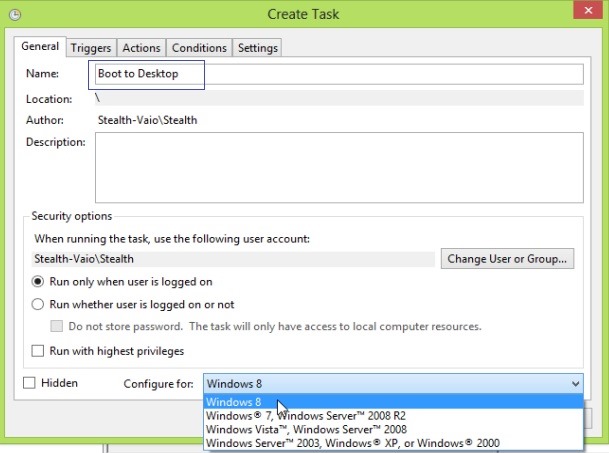Click inside the Description text box
609x453 pixels.
[x=339, y=167]
